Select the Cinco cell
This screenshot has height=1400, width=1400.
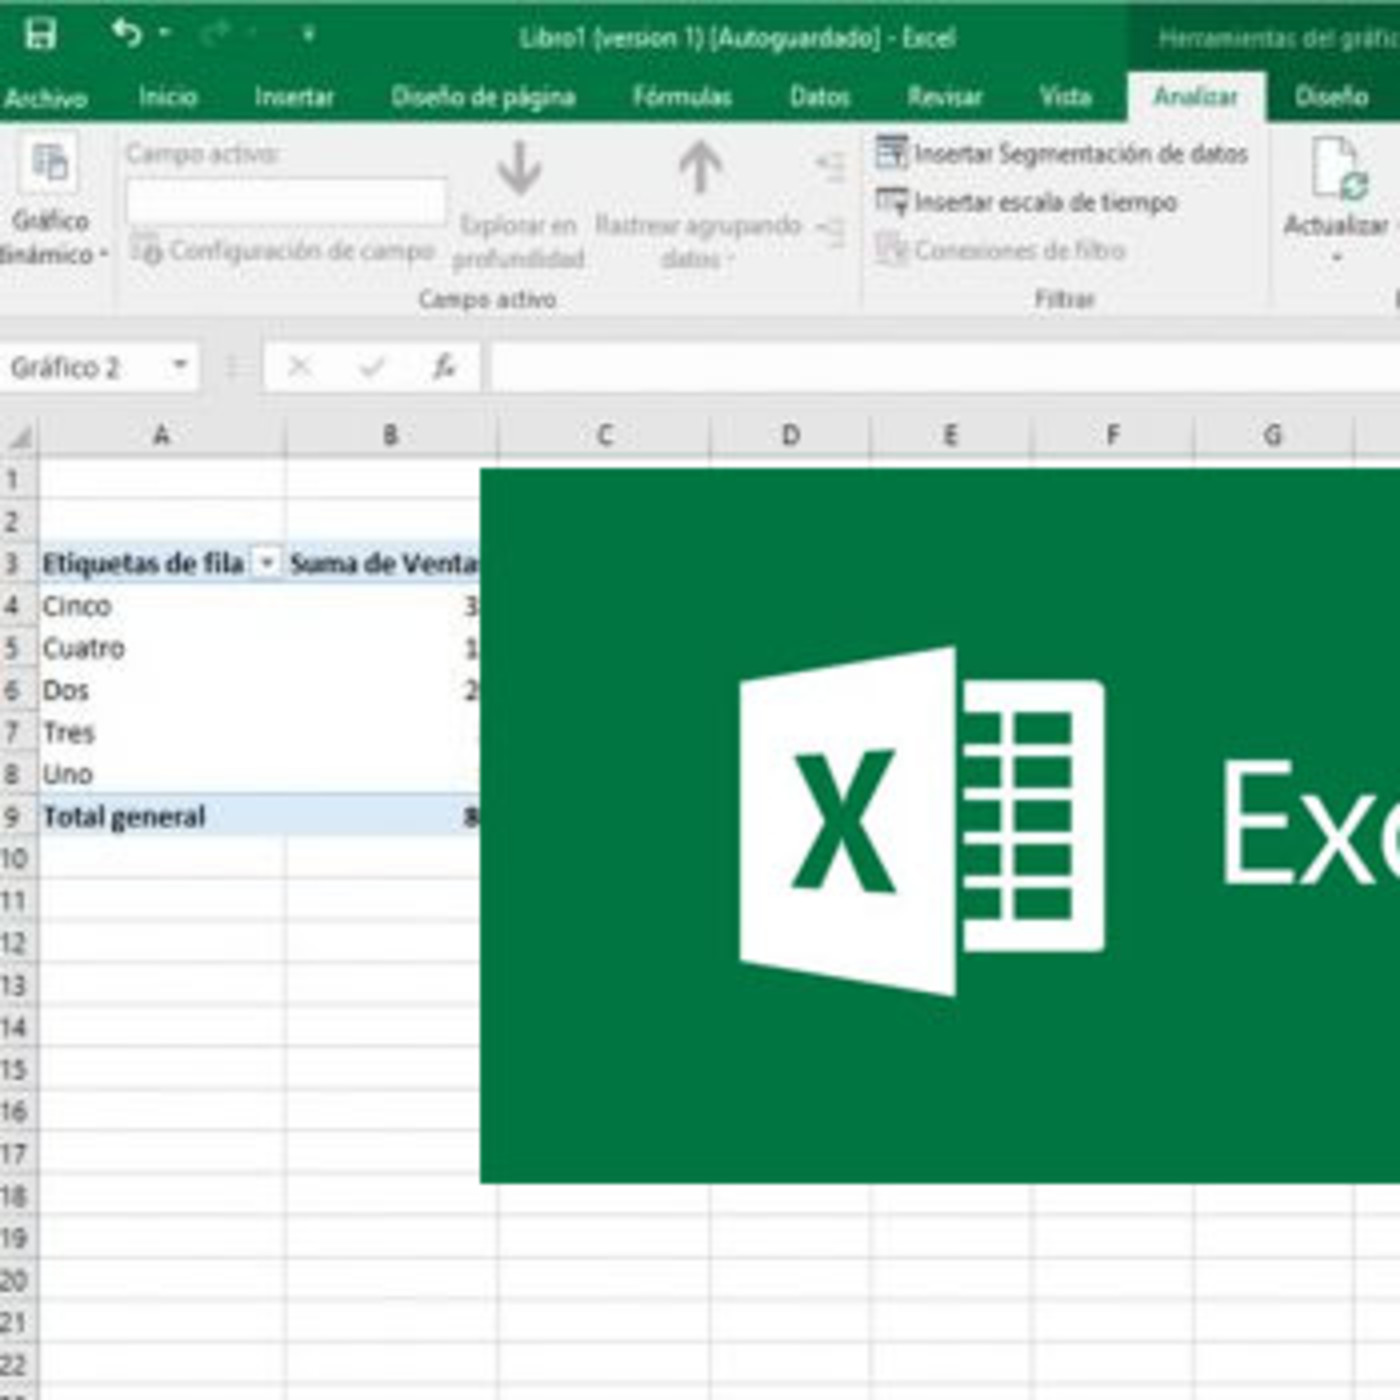coord(162,606)
